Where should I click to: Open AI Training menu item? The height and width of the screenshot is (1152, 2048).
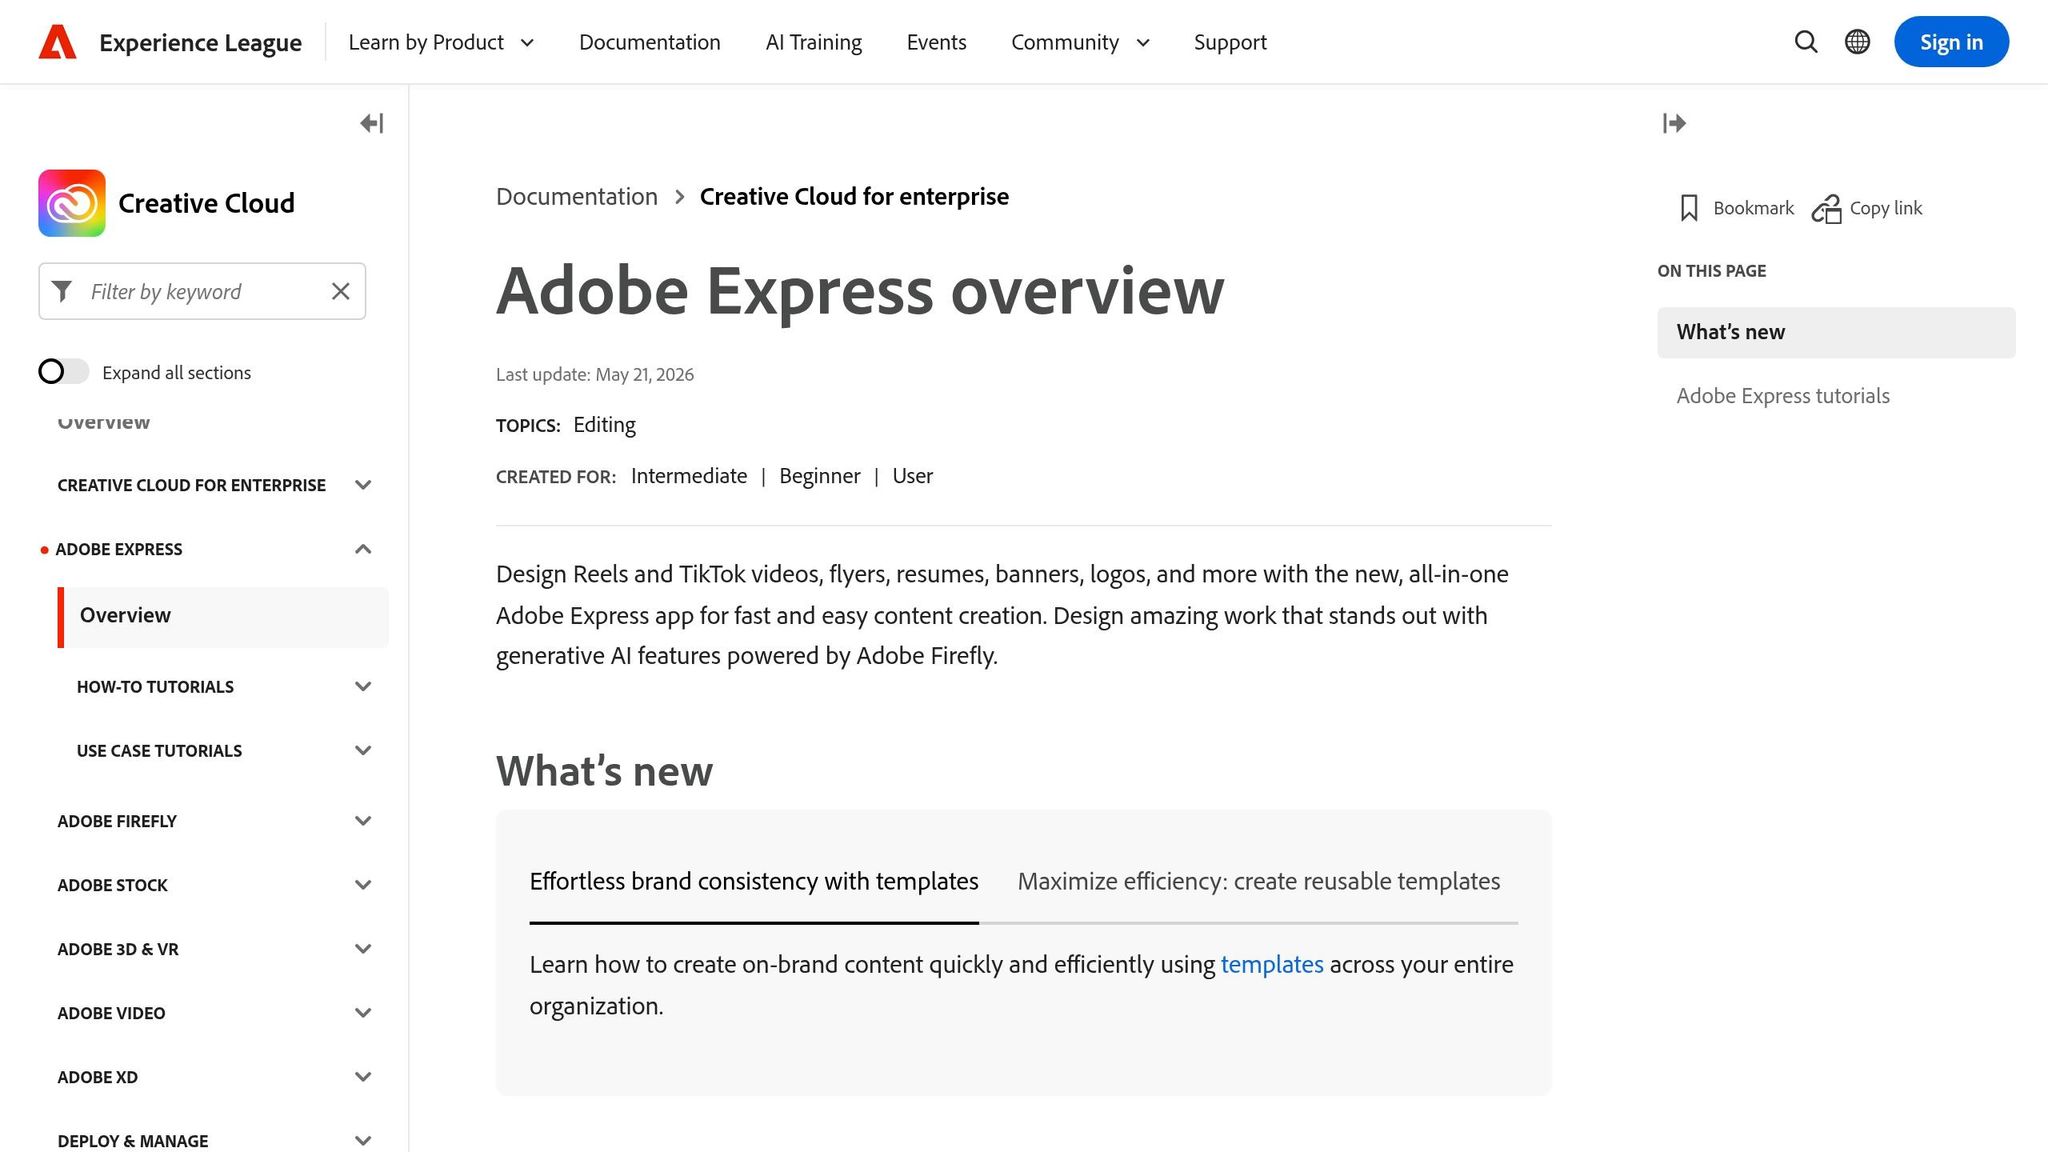pyautogui.click(x=813, y=42)
